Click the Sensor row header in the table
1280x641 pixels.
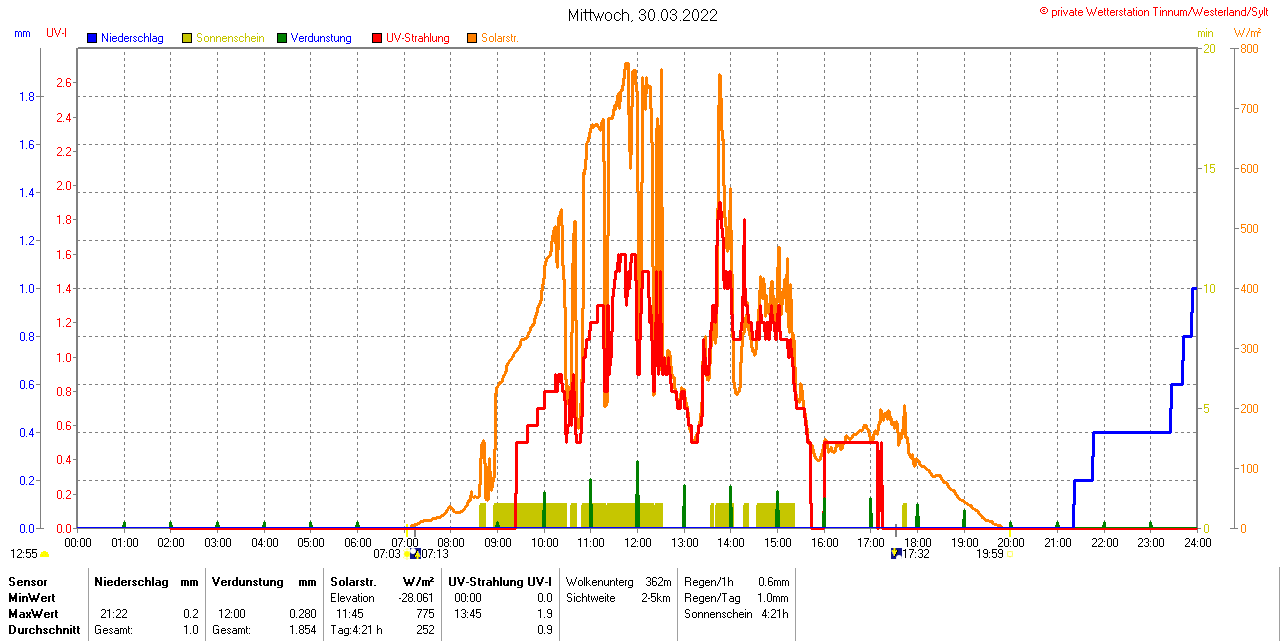coord(27,581)
